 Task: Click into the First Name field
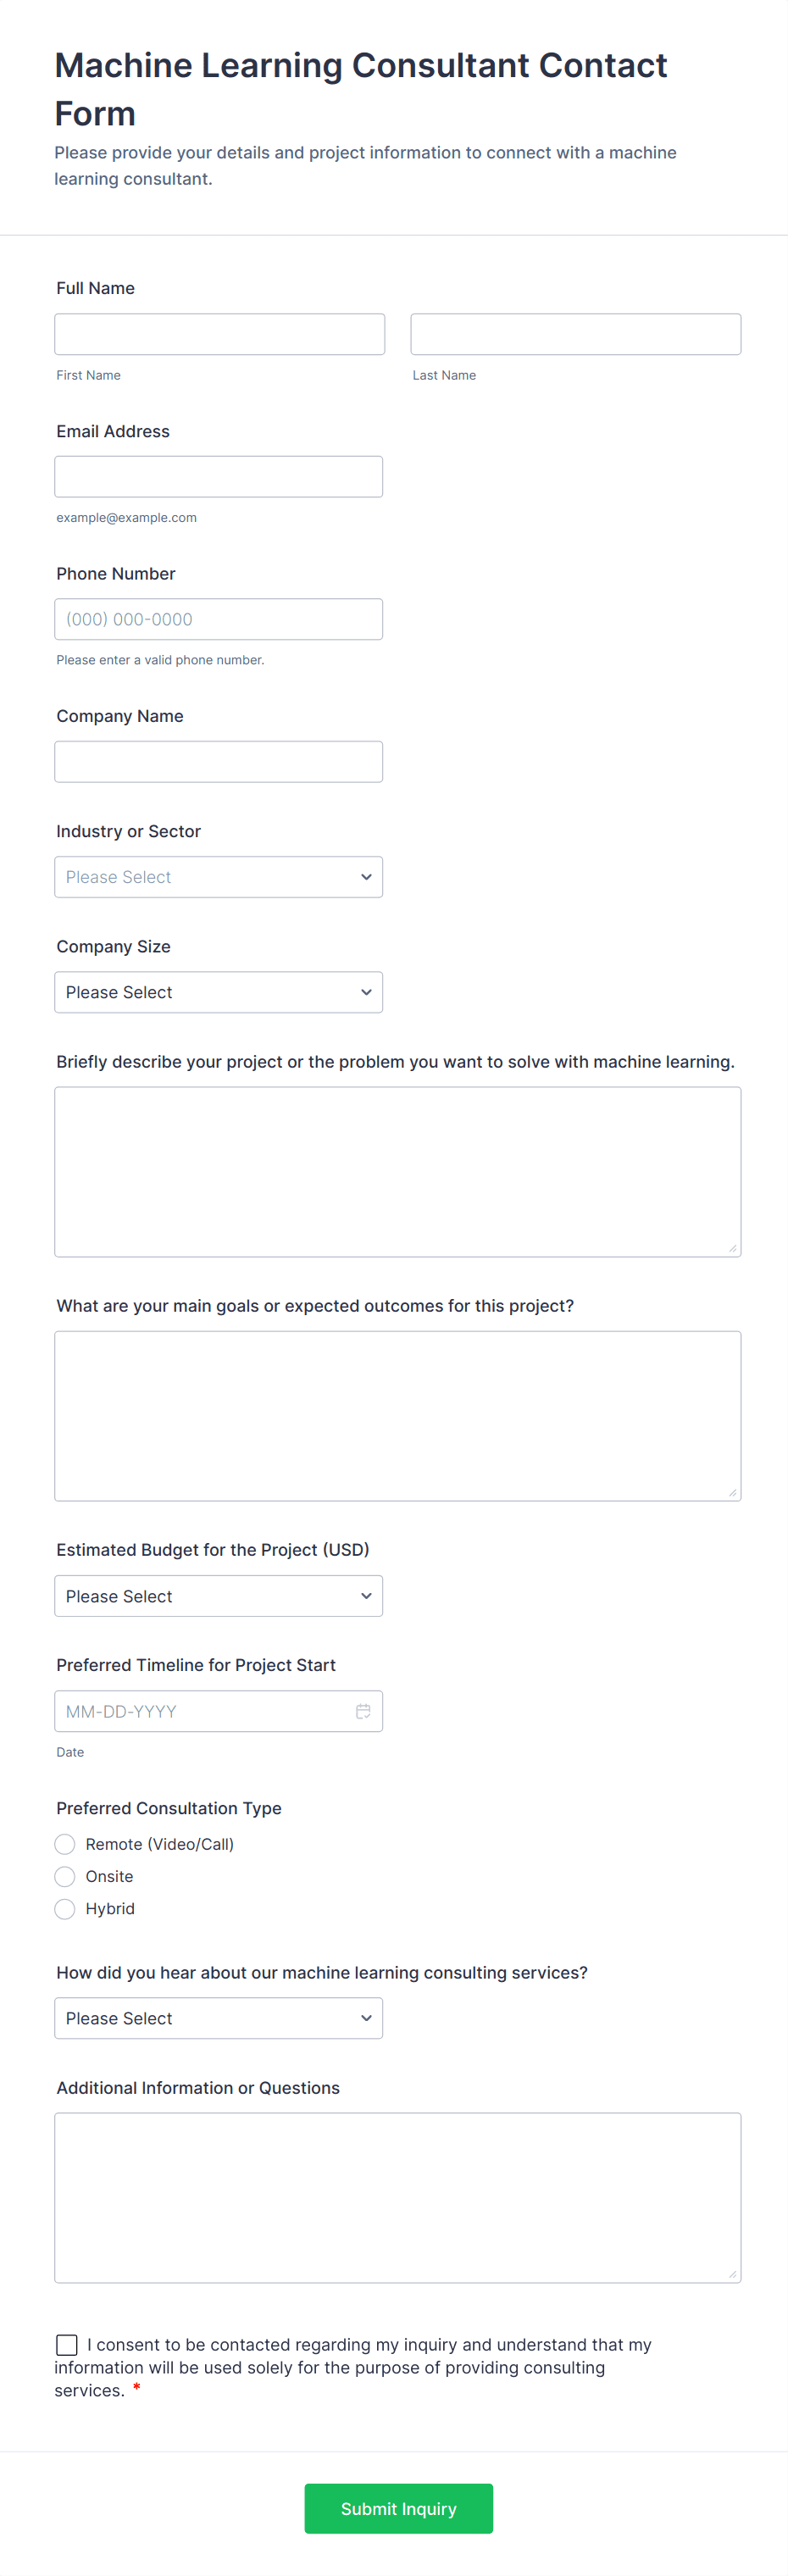tap(219, 333)
